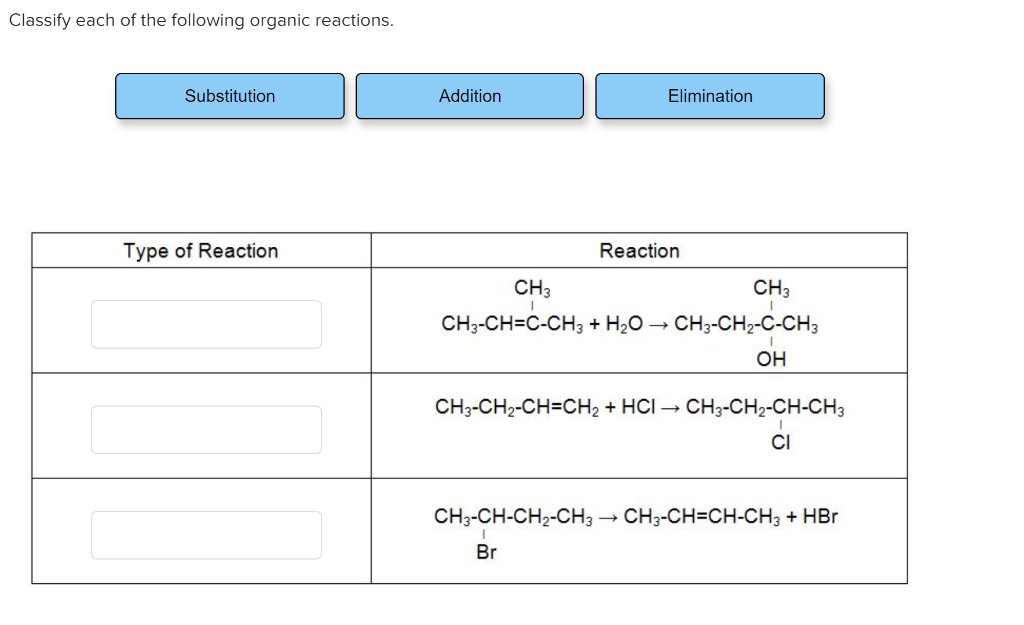The height and width of the screenshot is (625, 1024).
Task: Click the second empty answer box
Action: pos(206,429)
